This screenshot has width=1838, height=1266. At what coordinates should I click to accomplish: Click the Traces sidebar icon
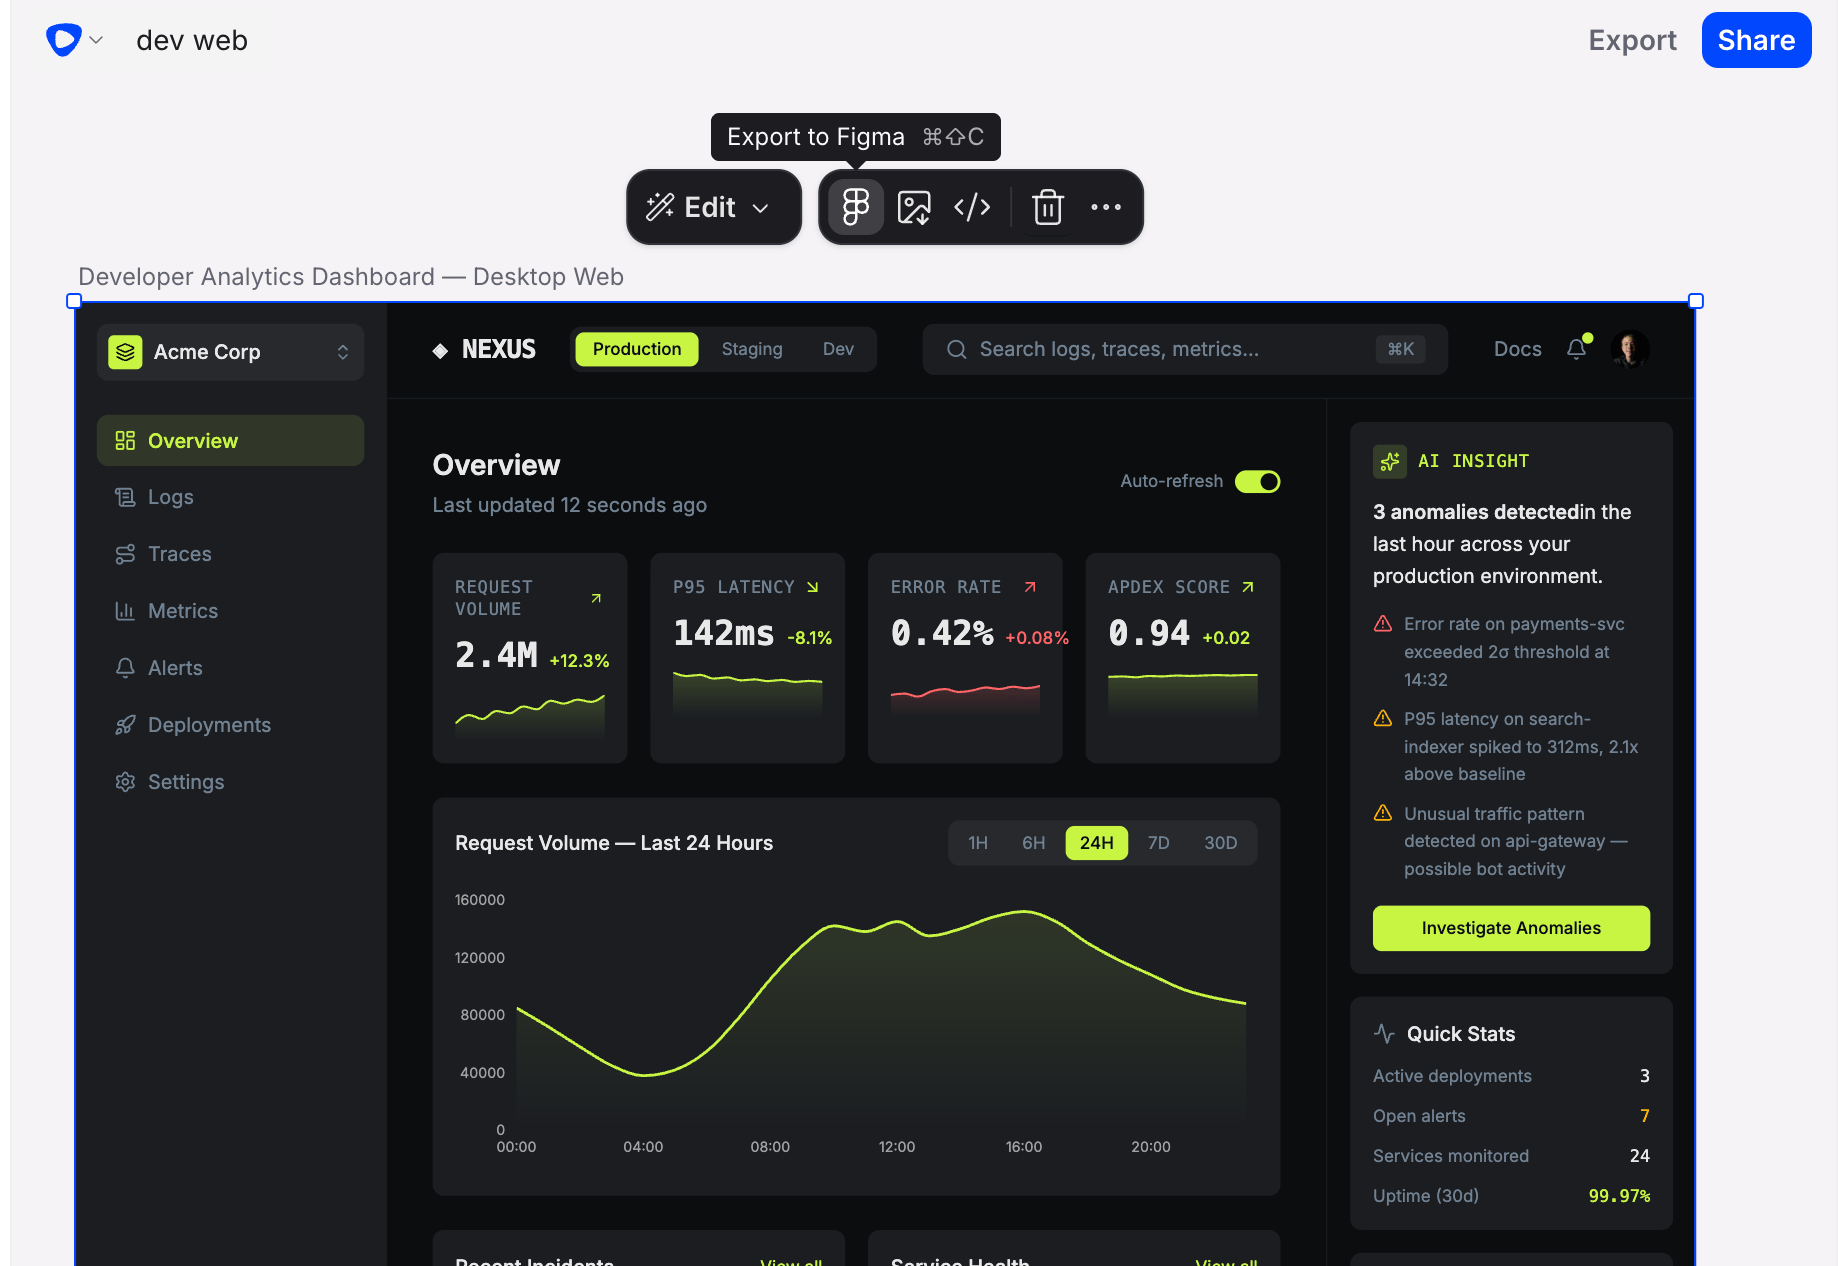125,554
